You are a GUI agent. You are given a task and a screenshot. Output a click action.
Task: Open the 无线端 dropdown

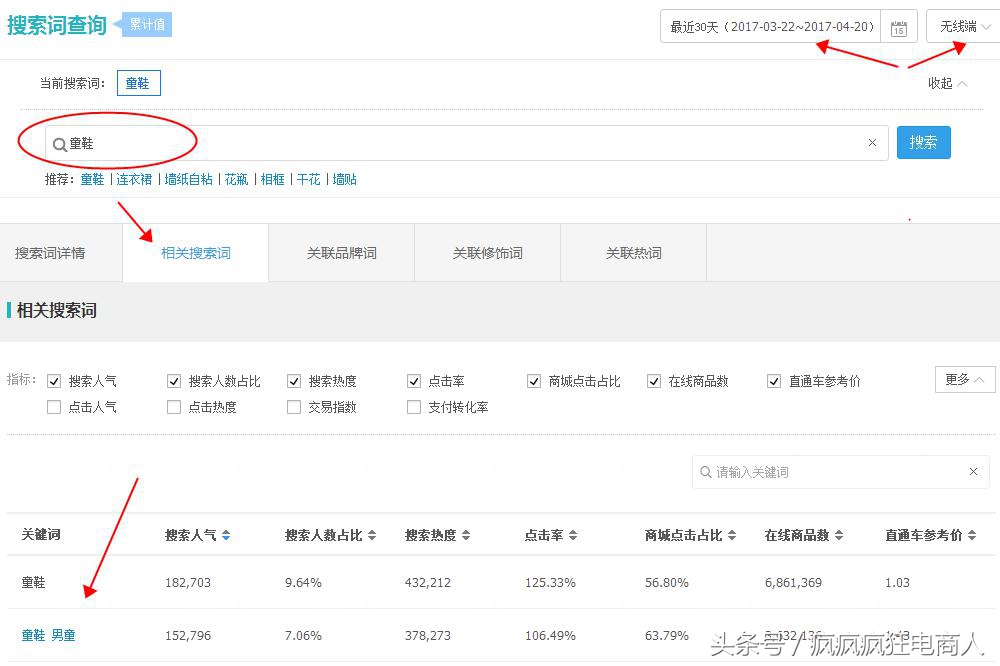[961, 26]
